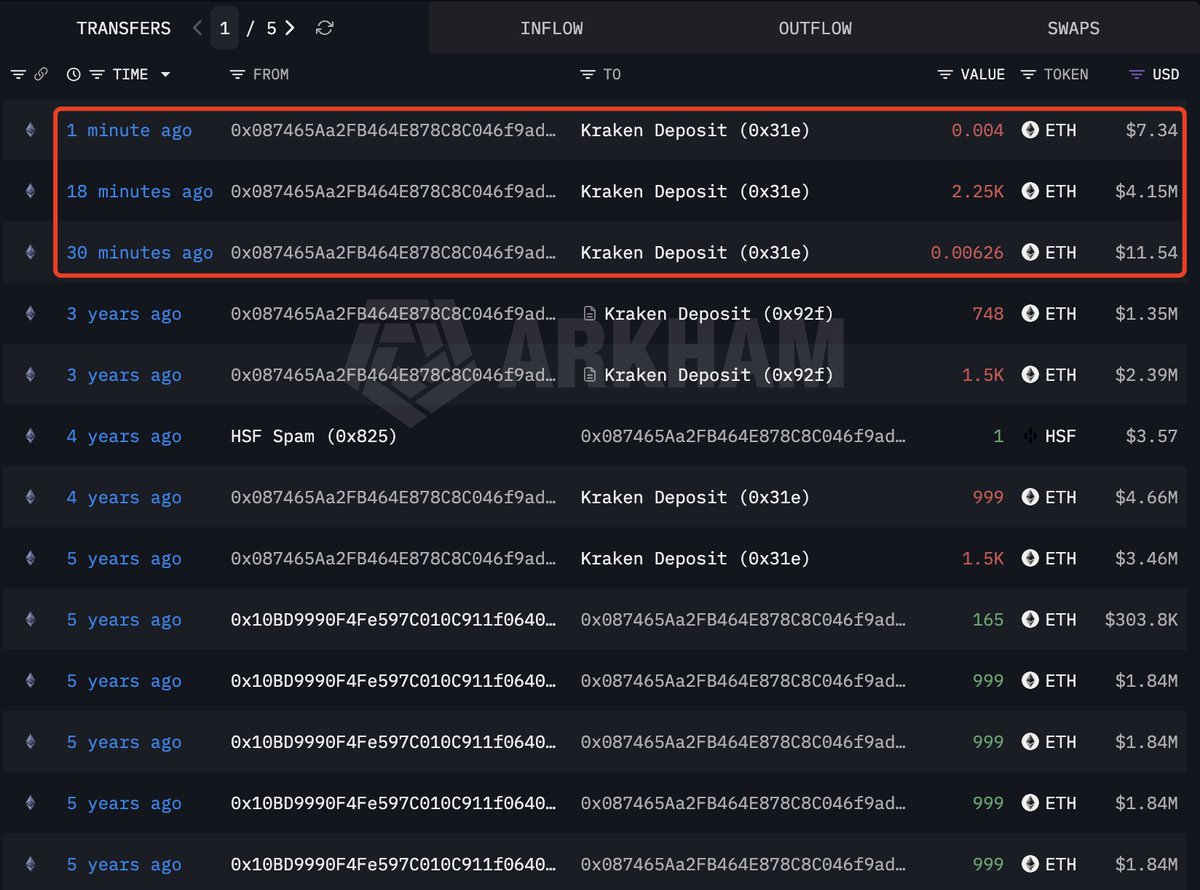The image size is (1200, 890).
Task: Open the '1 minute ago' transaction link
Action: pos(129,130)
